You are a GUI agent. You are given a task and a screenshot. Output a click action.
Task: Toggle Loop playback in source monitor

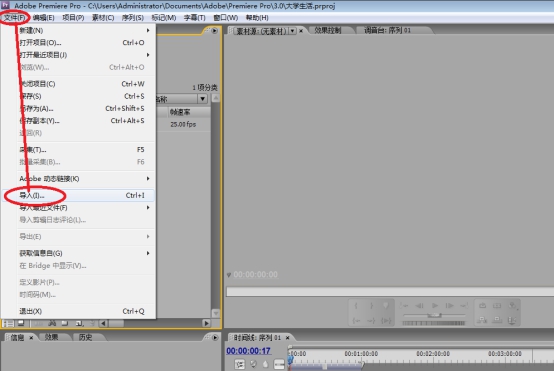[x=482, y=306]
